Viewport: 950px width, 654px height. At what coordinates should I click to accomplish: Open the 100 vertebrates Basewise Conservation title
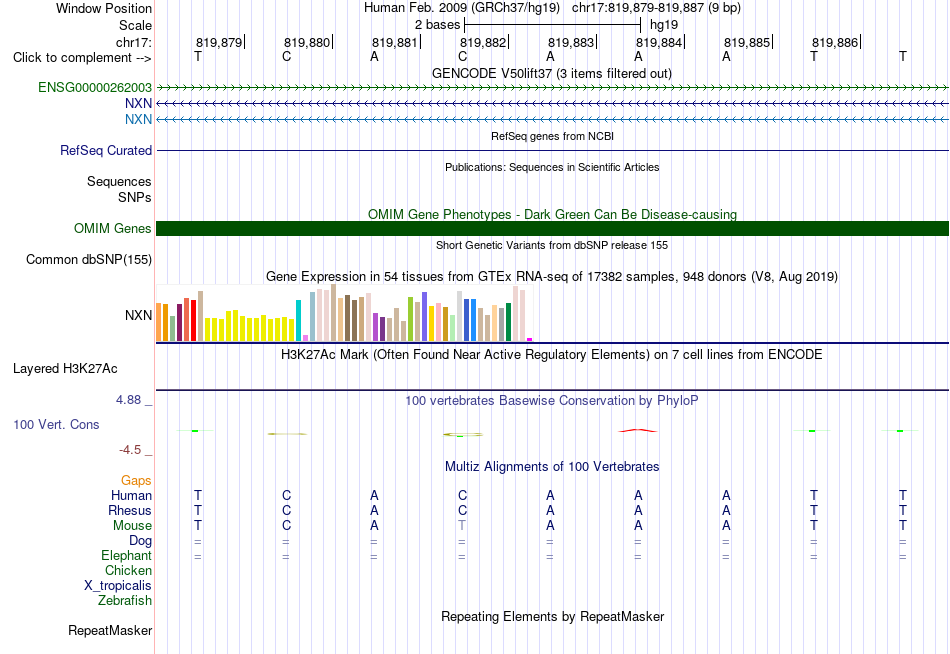pyautogui.click(x=552, y=401)
